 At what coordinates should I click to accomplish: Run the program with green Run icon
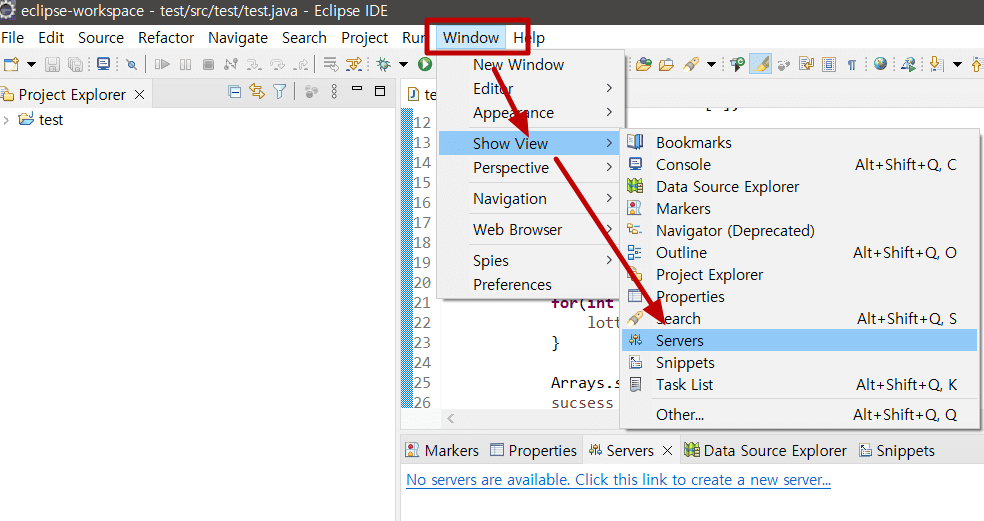click(425, 64)
